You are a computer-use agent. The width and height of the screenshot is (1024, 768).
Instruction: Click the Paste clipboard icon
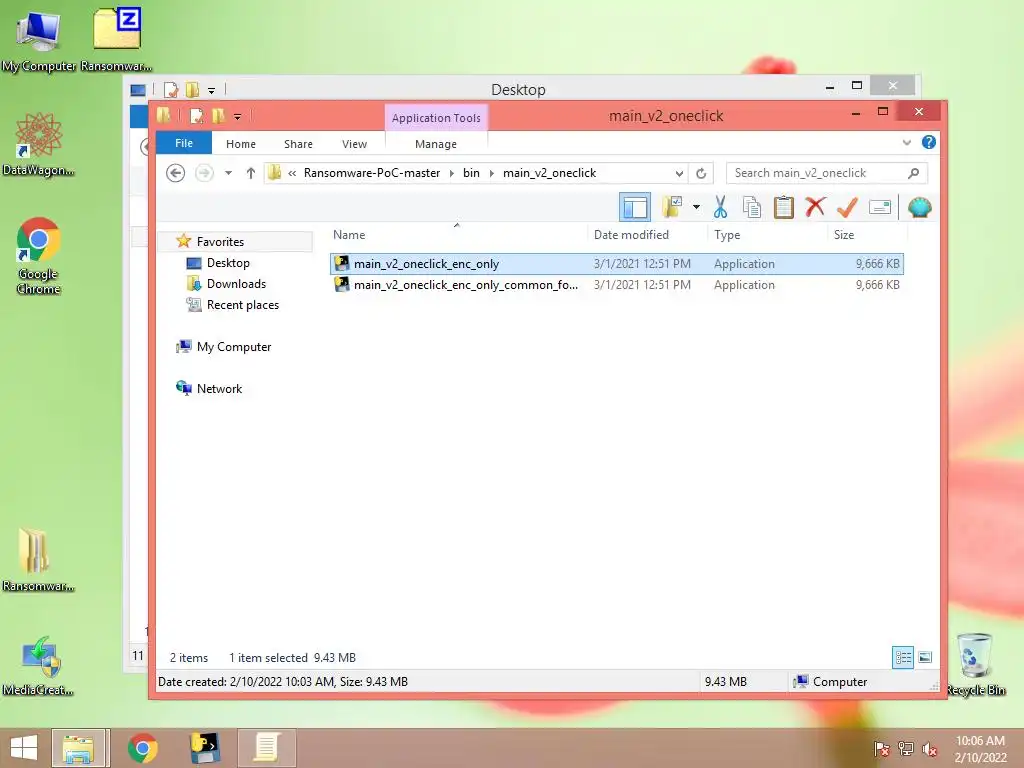(x=784, y=208)
